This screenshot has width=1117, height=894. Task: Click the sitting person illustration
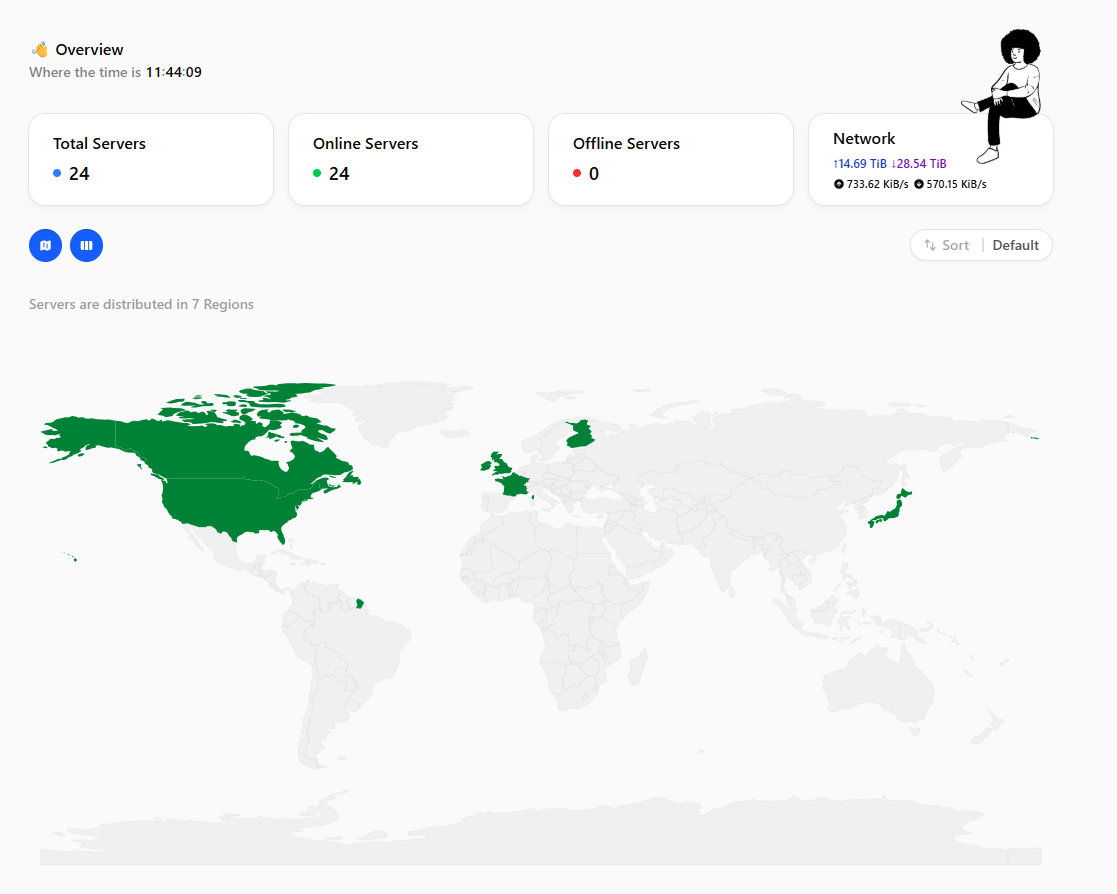click(x=1004, y=95)
